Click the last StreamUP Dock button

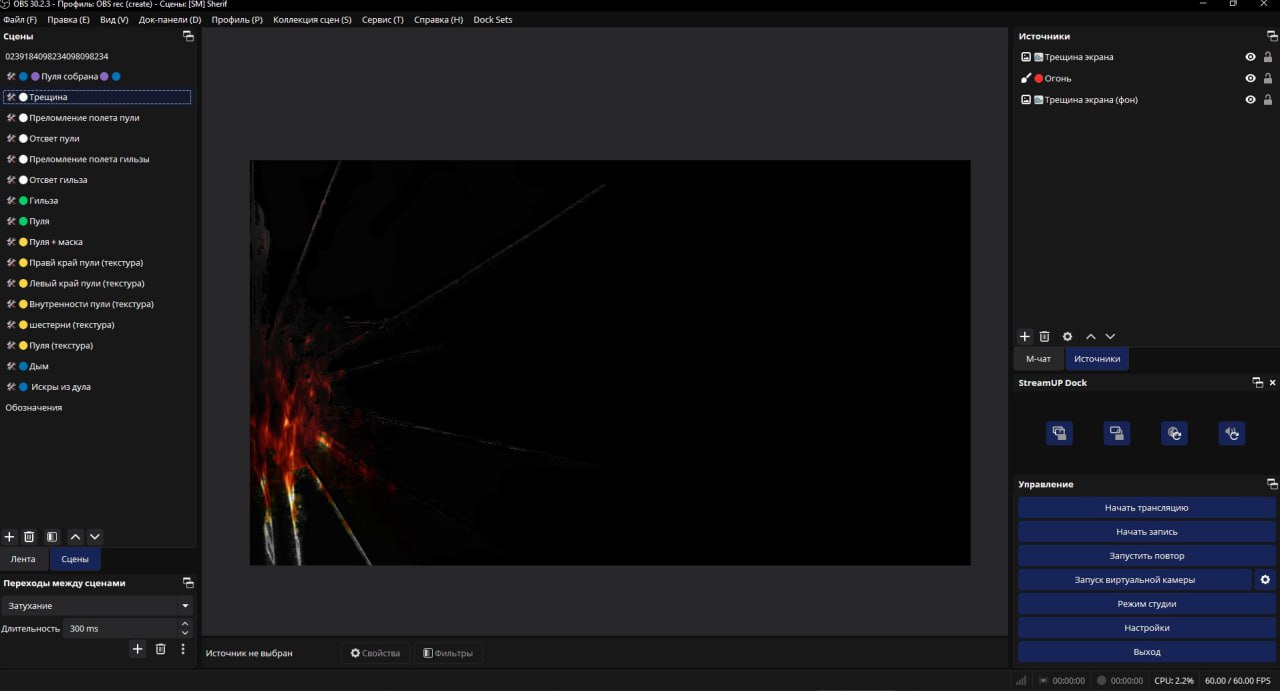(1231, 433)
